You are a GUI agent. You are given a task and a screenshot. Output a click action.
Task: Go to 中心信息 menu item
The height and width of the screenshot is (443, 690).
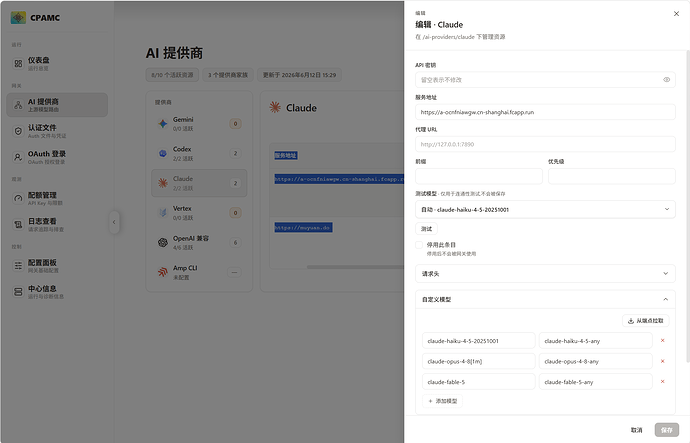point(57,292)
